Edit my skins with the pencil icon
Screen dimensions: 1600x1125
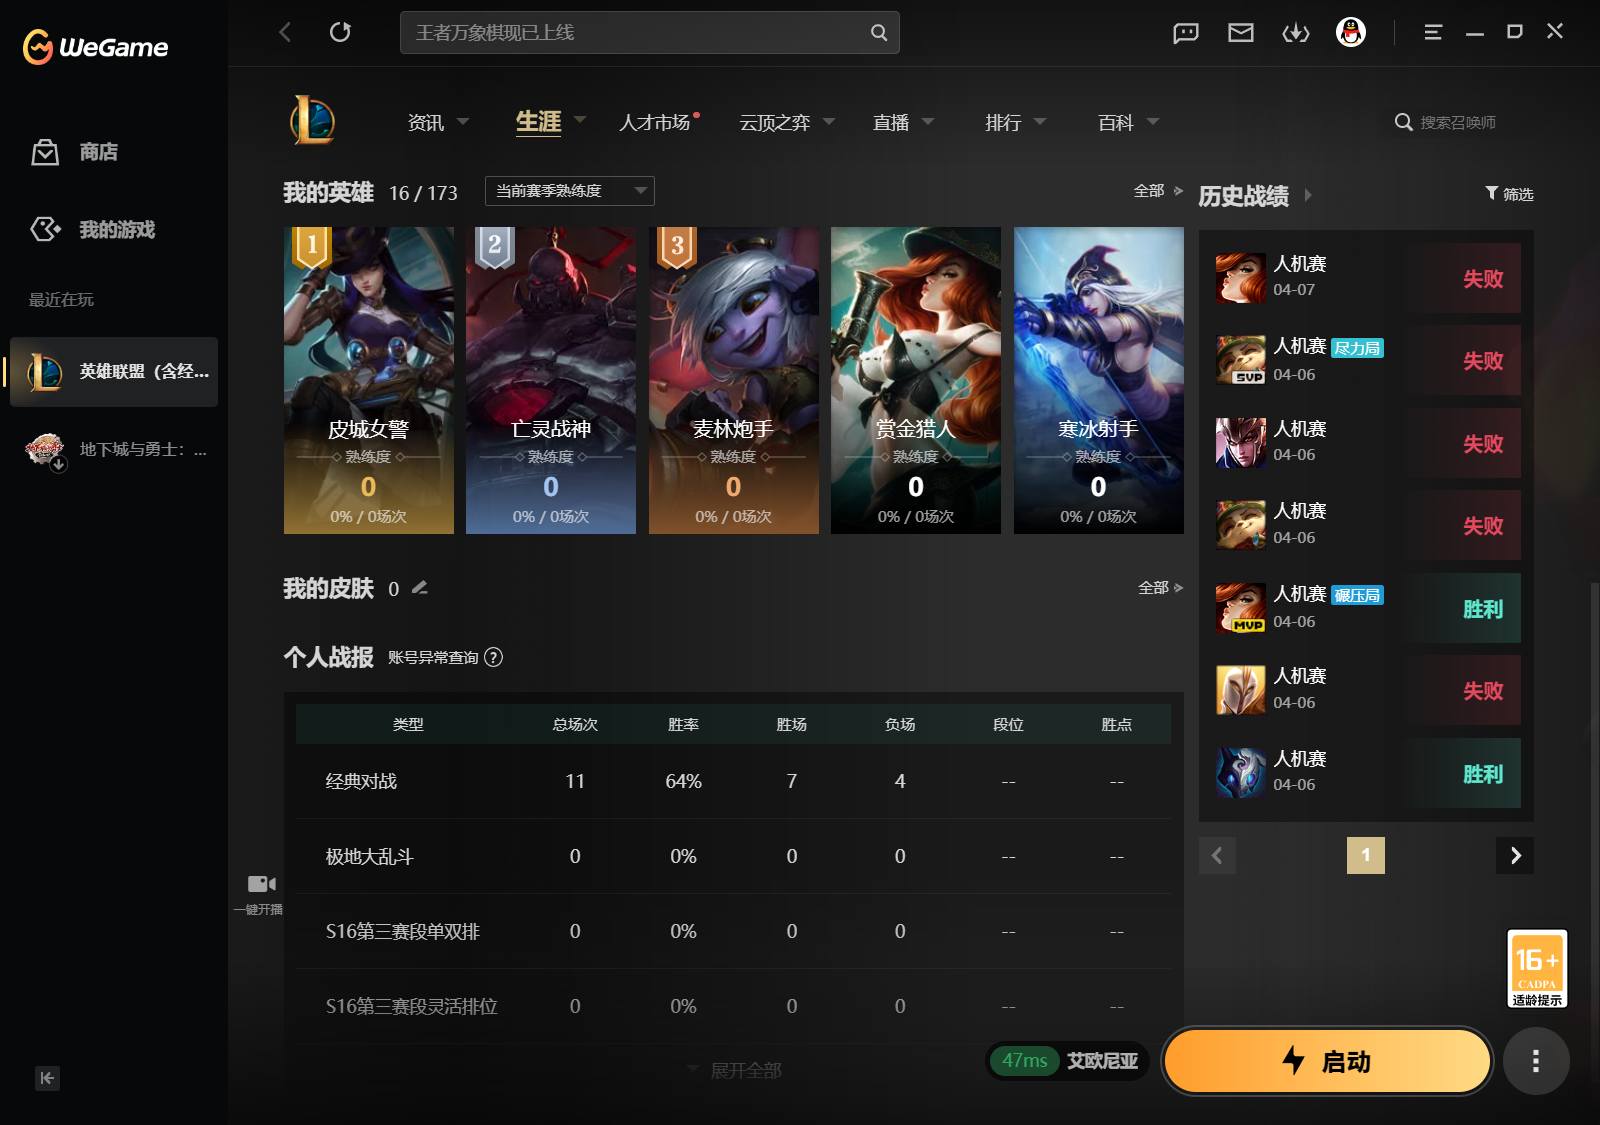click(420, 588)
